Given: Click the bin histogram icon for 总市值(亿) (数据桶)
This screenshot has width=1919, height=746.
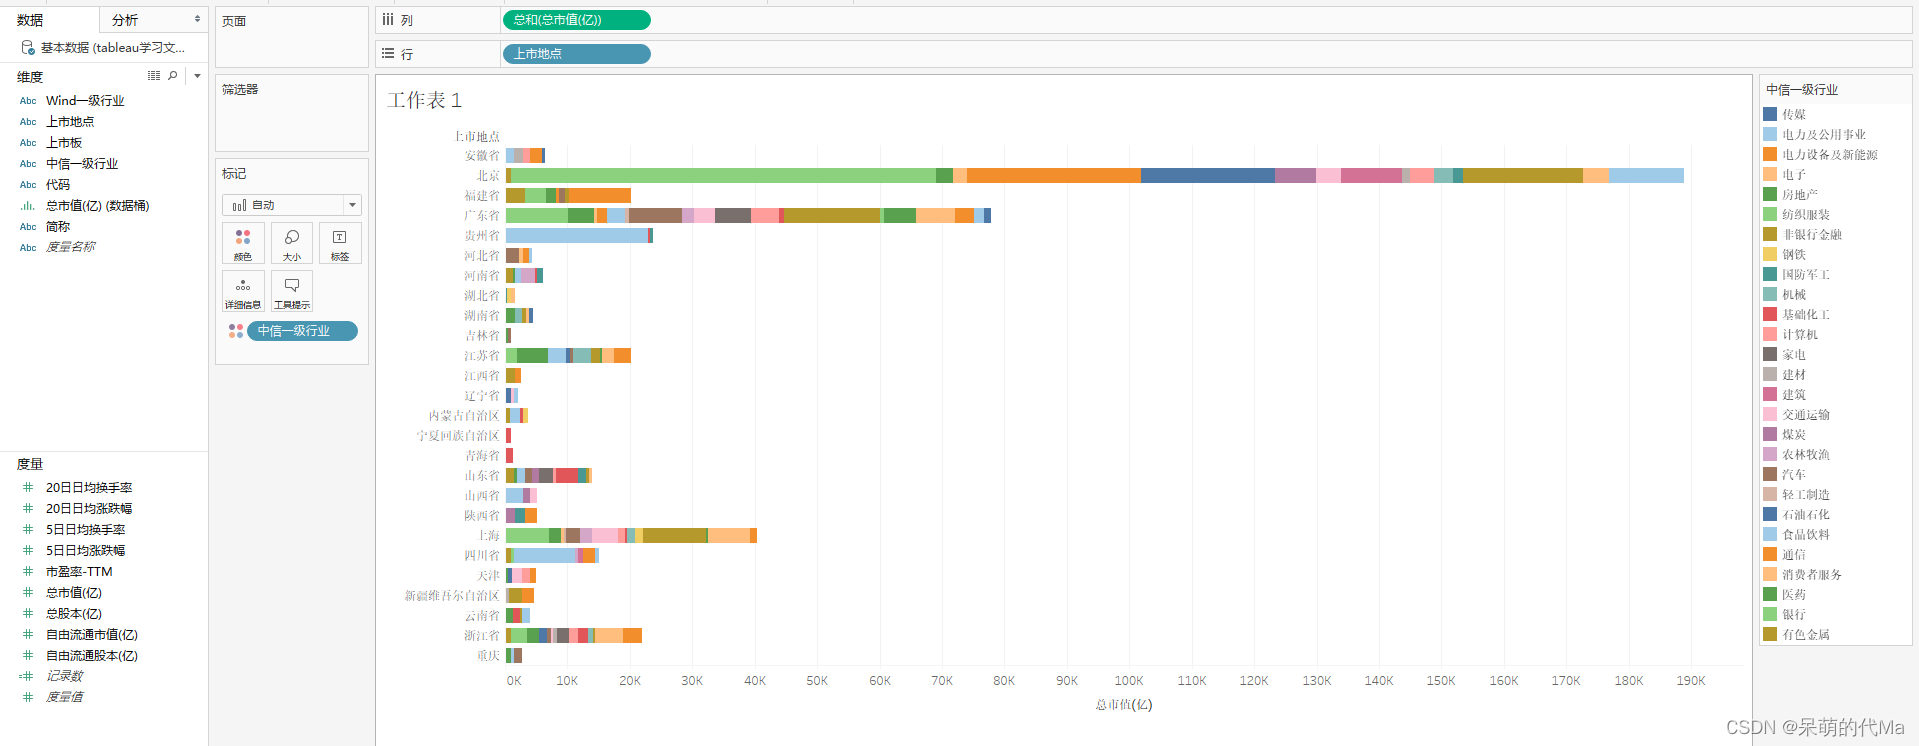Looking at the screenshot, I should point(28,206).
